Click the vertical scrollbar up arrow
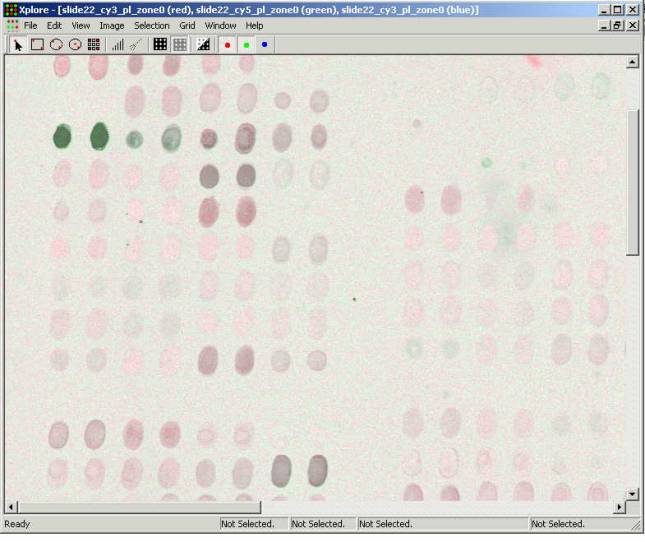This screenshot has width=645, height=542. (x=632, y=62)
